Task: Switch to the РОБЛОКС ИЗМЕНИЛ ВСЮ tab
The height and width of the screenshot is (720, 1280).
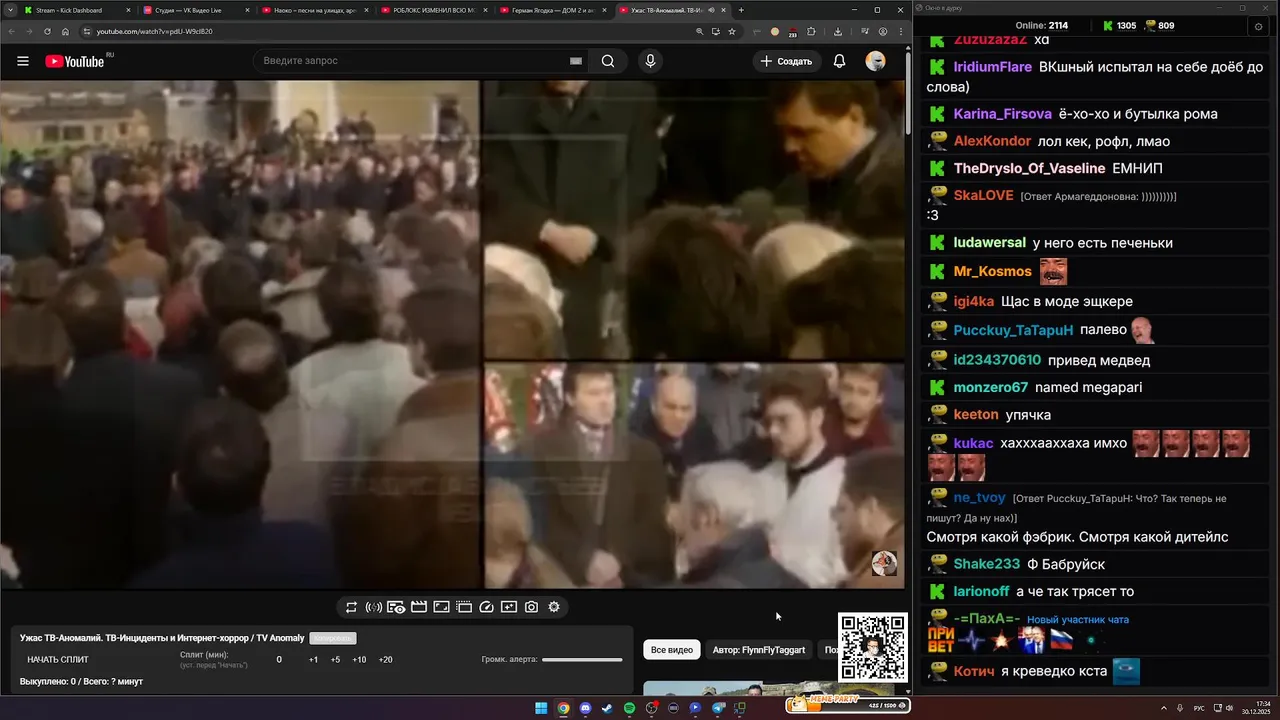Action: tap(435, 10)
